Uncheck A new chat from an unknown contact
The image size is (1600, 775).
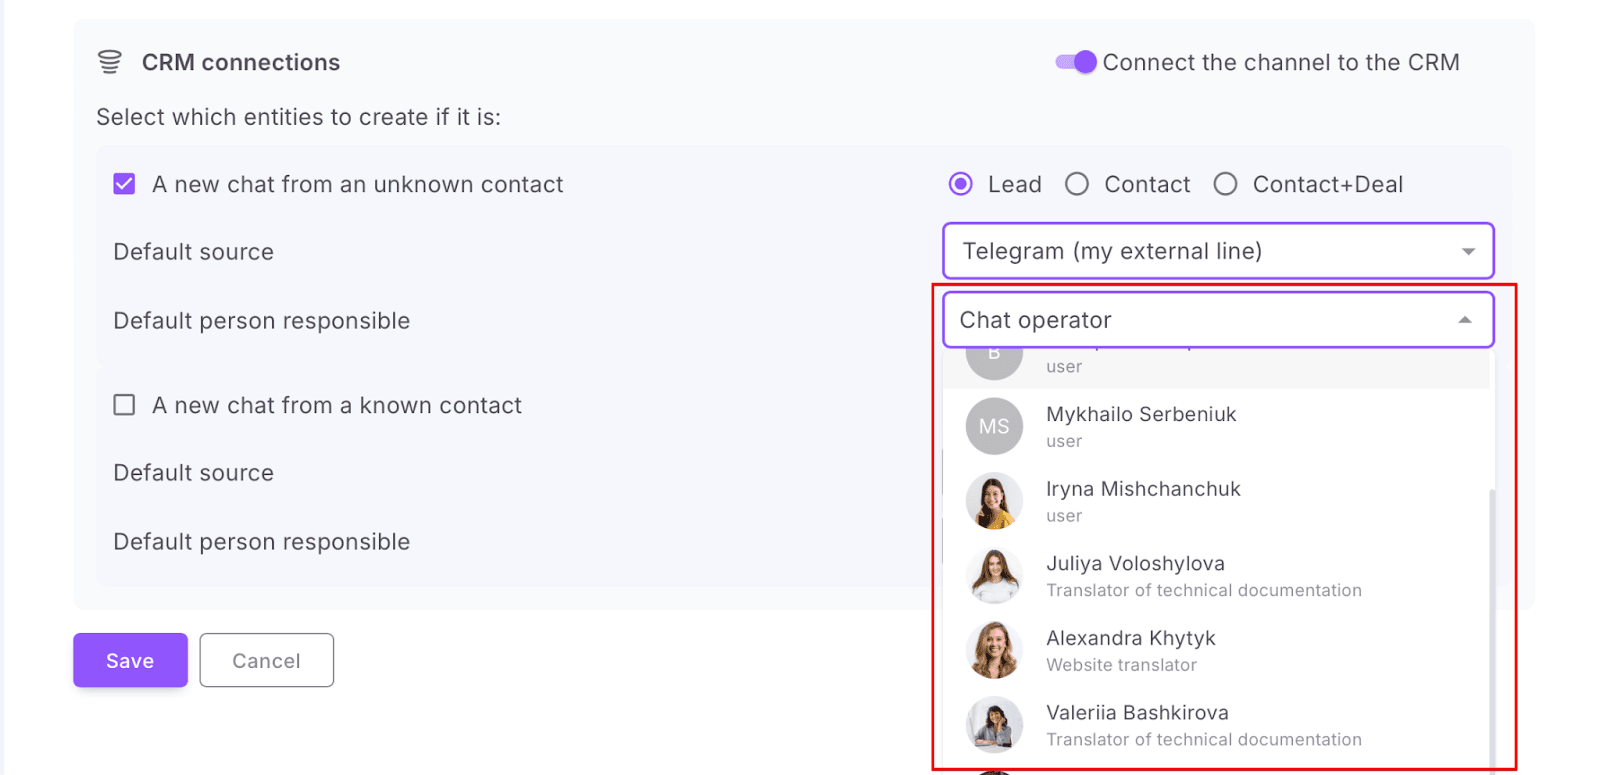pos(124,184)
